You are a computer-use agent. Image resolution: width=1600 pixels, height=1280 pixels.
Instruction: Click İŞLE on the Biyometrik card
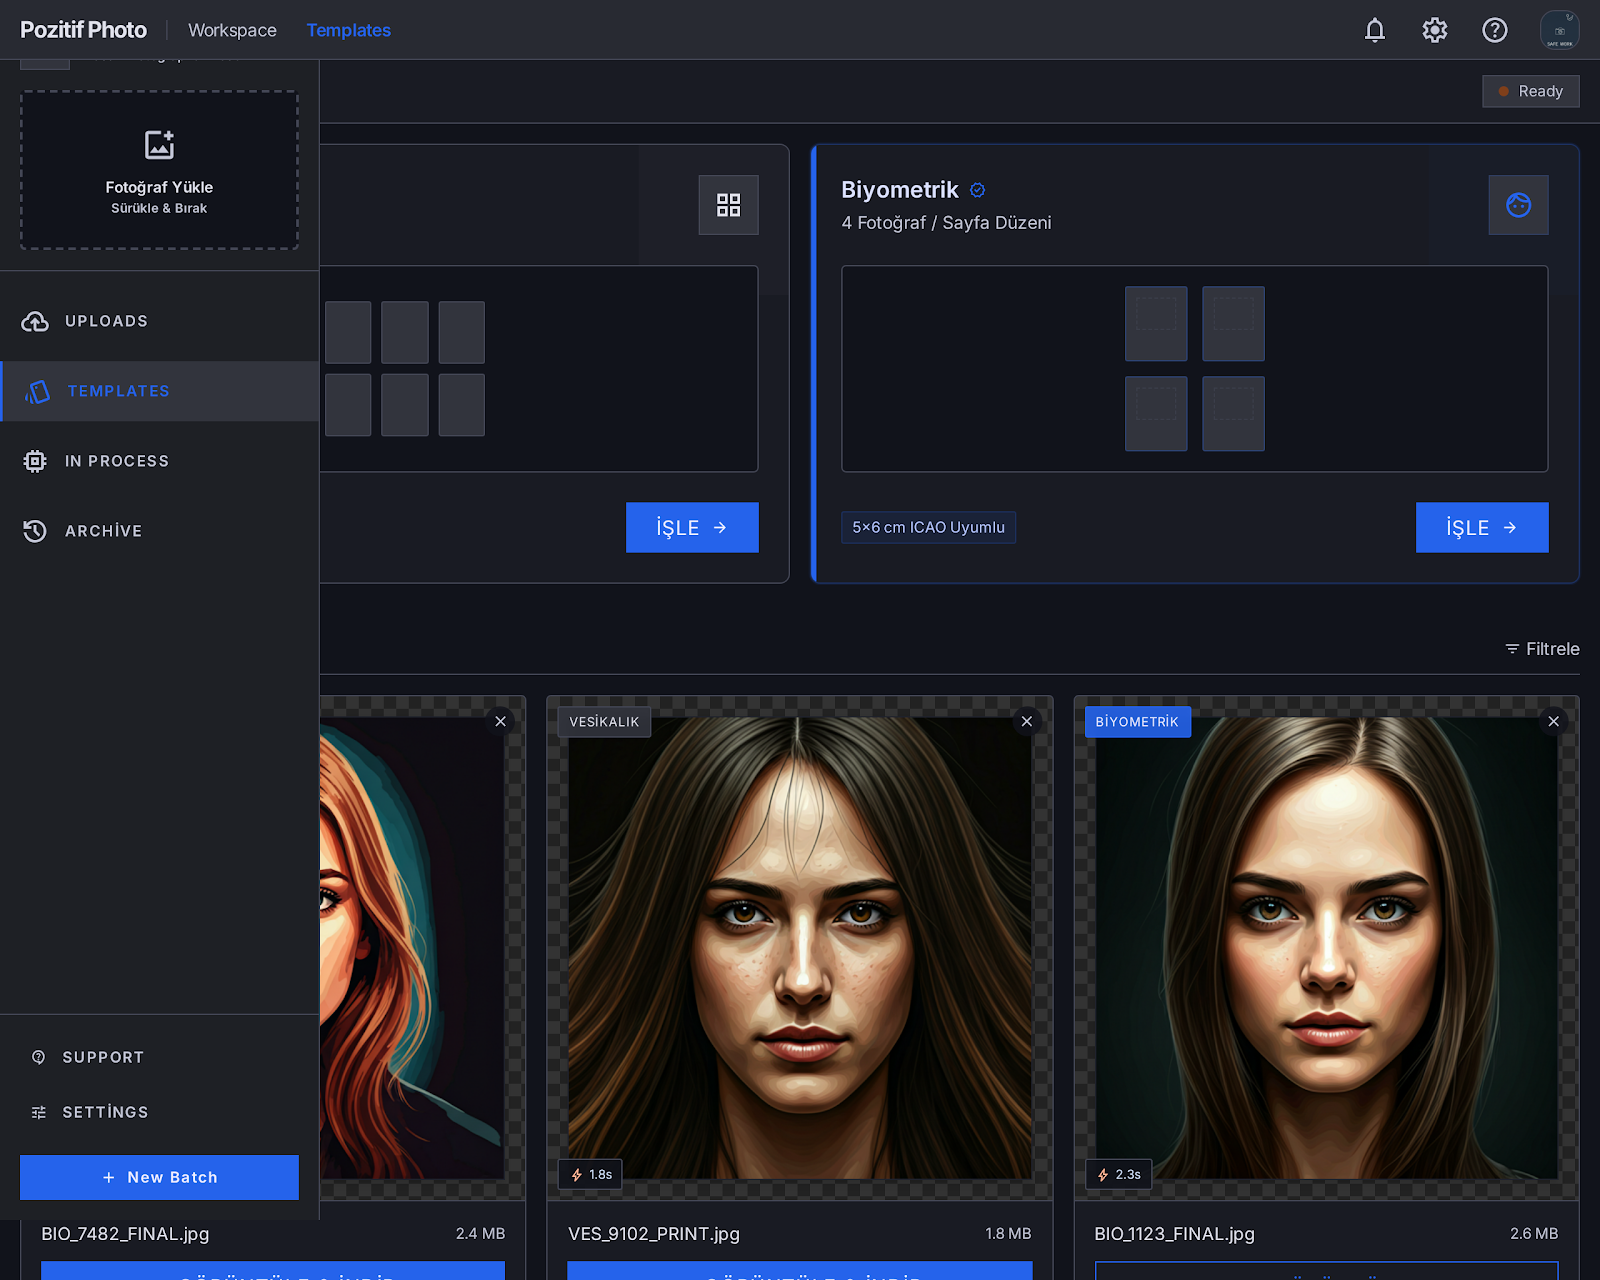tap(1482, 527)
